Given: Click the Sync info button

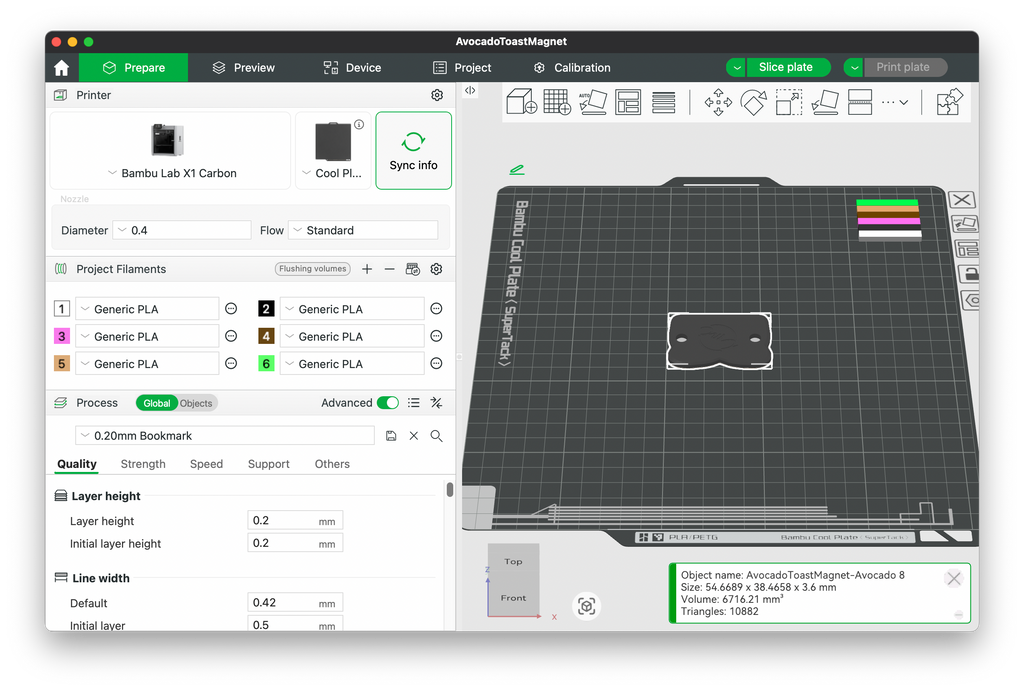Looking at the screenshot, I should (x=413, y=151).
